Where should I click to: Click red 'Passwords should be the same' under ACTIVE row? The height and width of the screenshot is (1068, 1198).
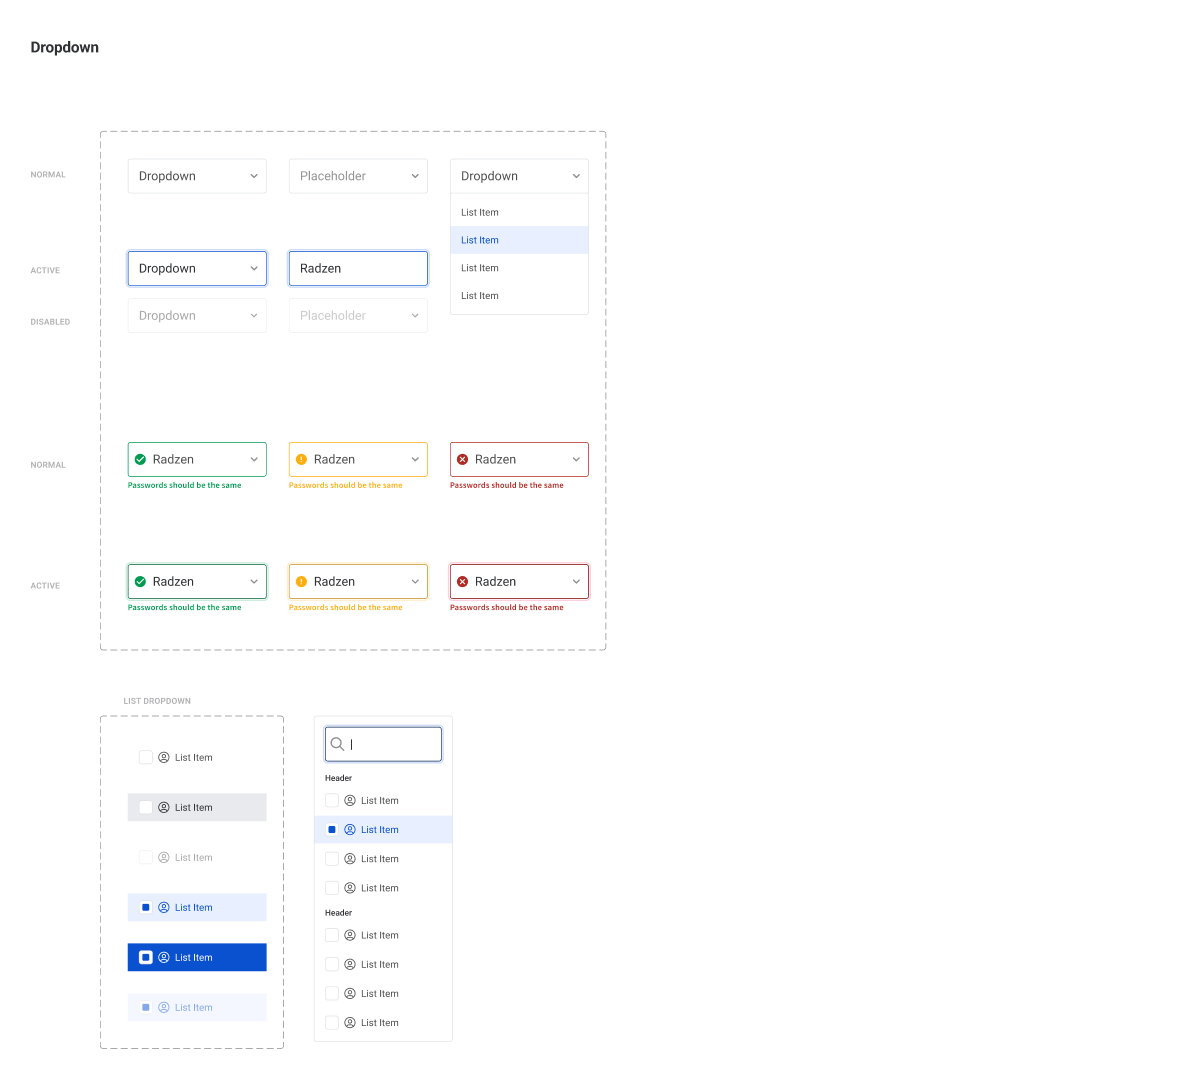pos(507,607)
